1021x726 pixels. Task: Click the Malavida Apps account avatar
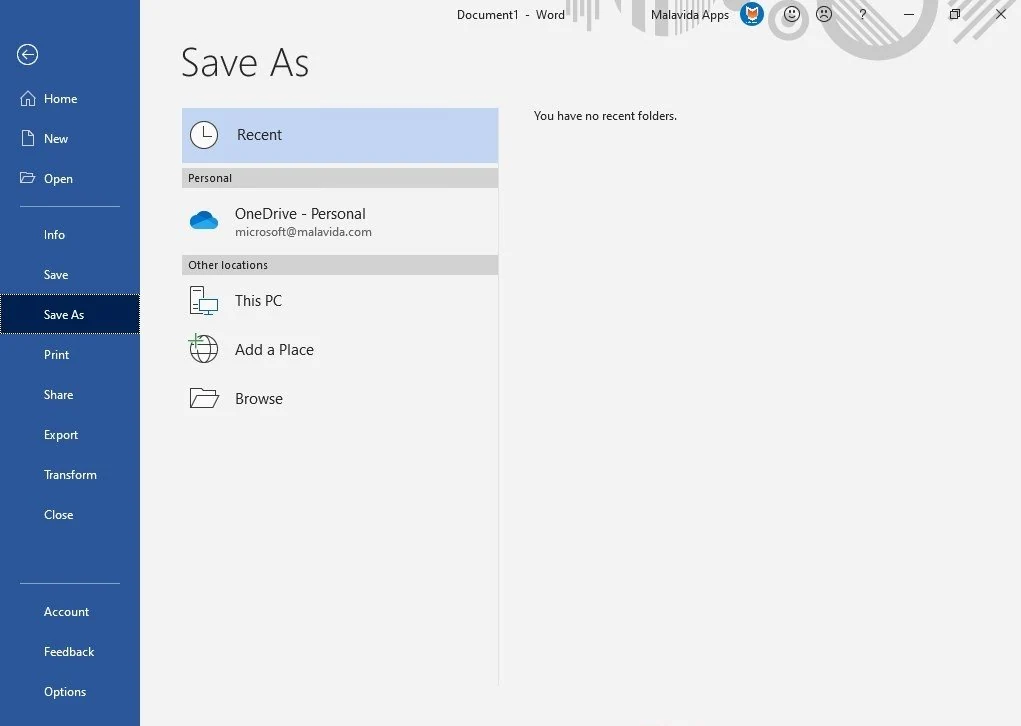(x=751, y=14)
